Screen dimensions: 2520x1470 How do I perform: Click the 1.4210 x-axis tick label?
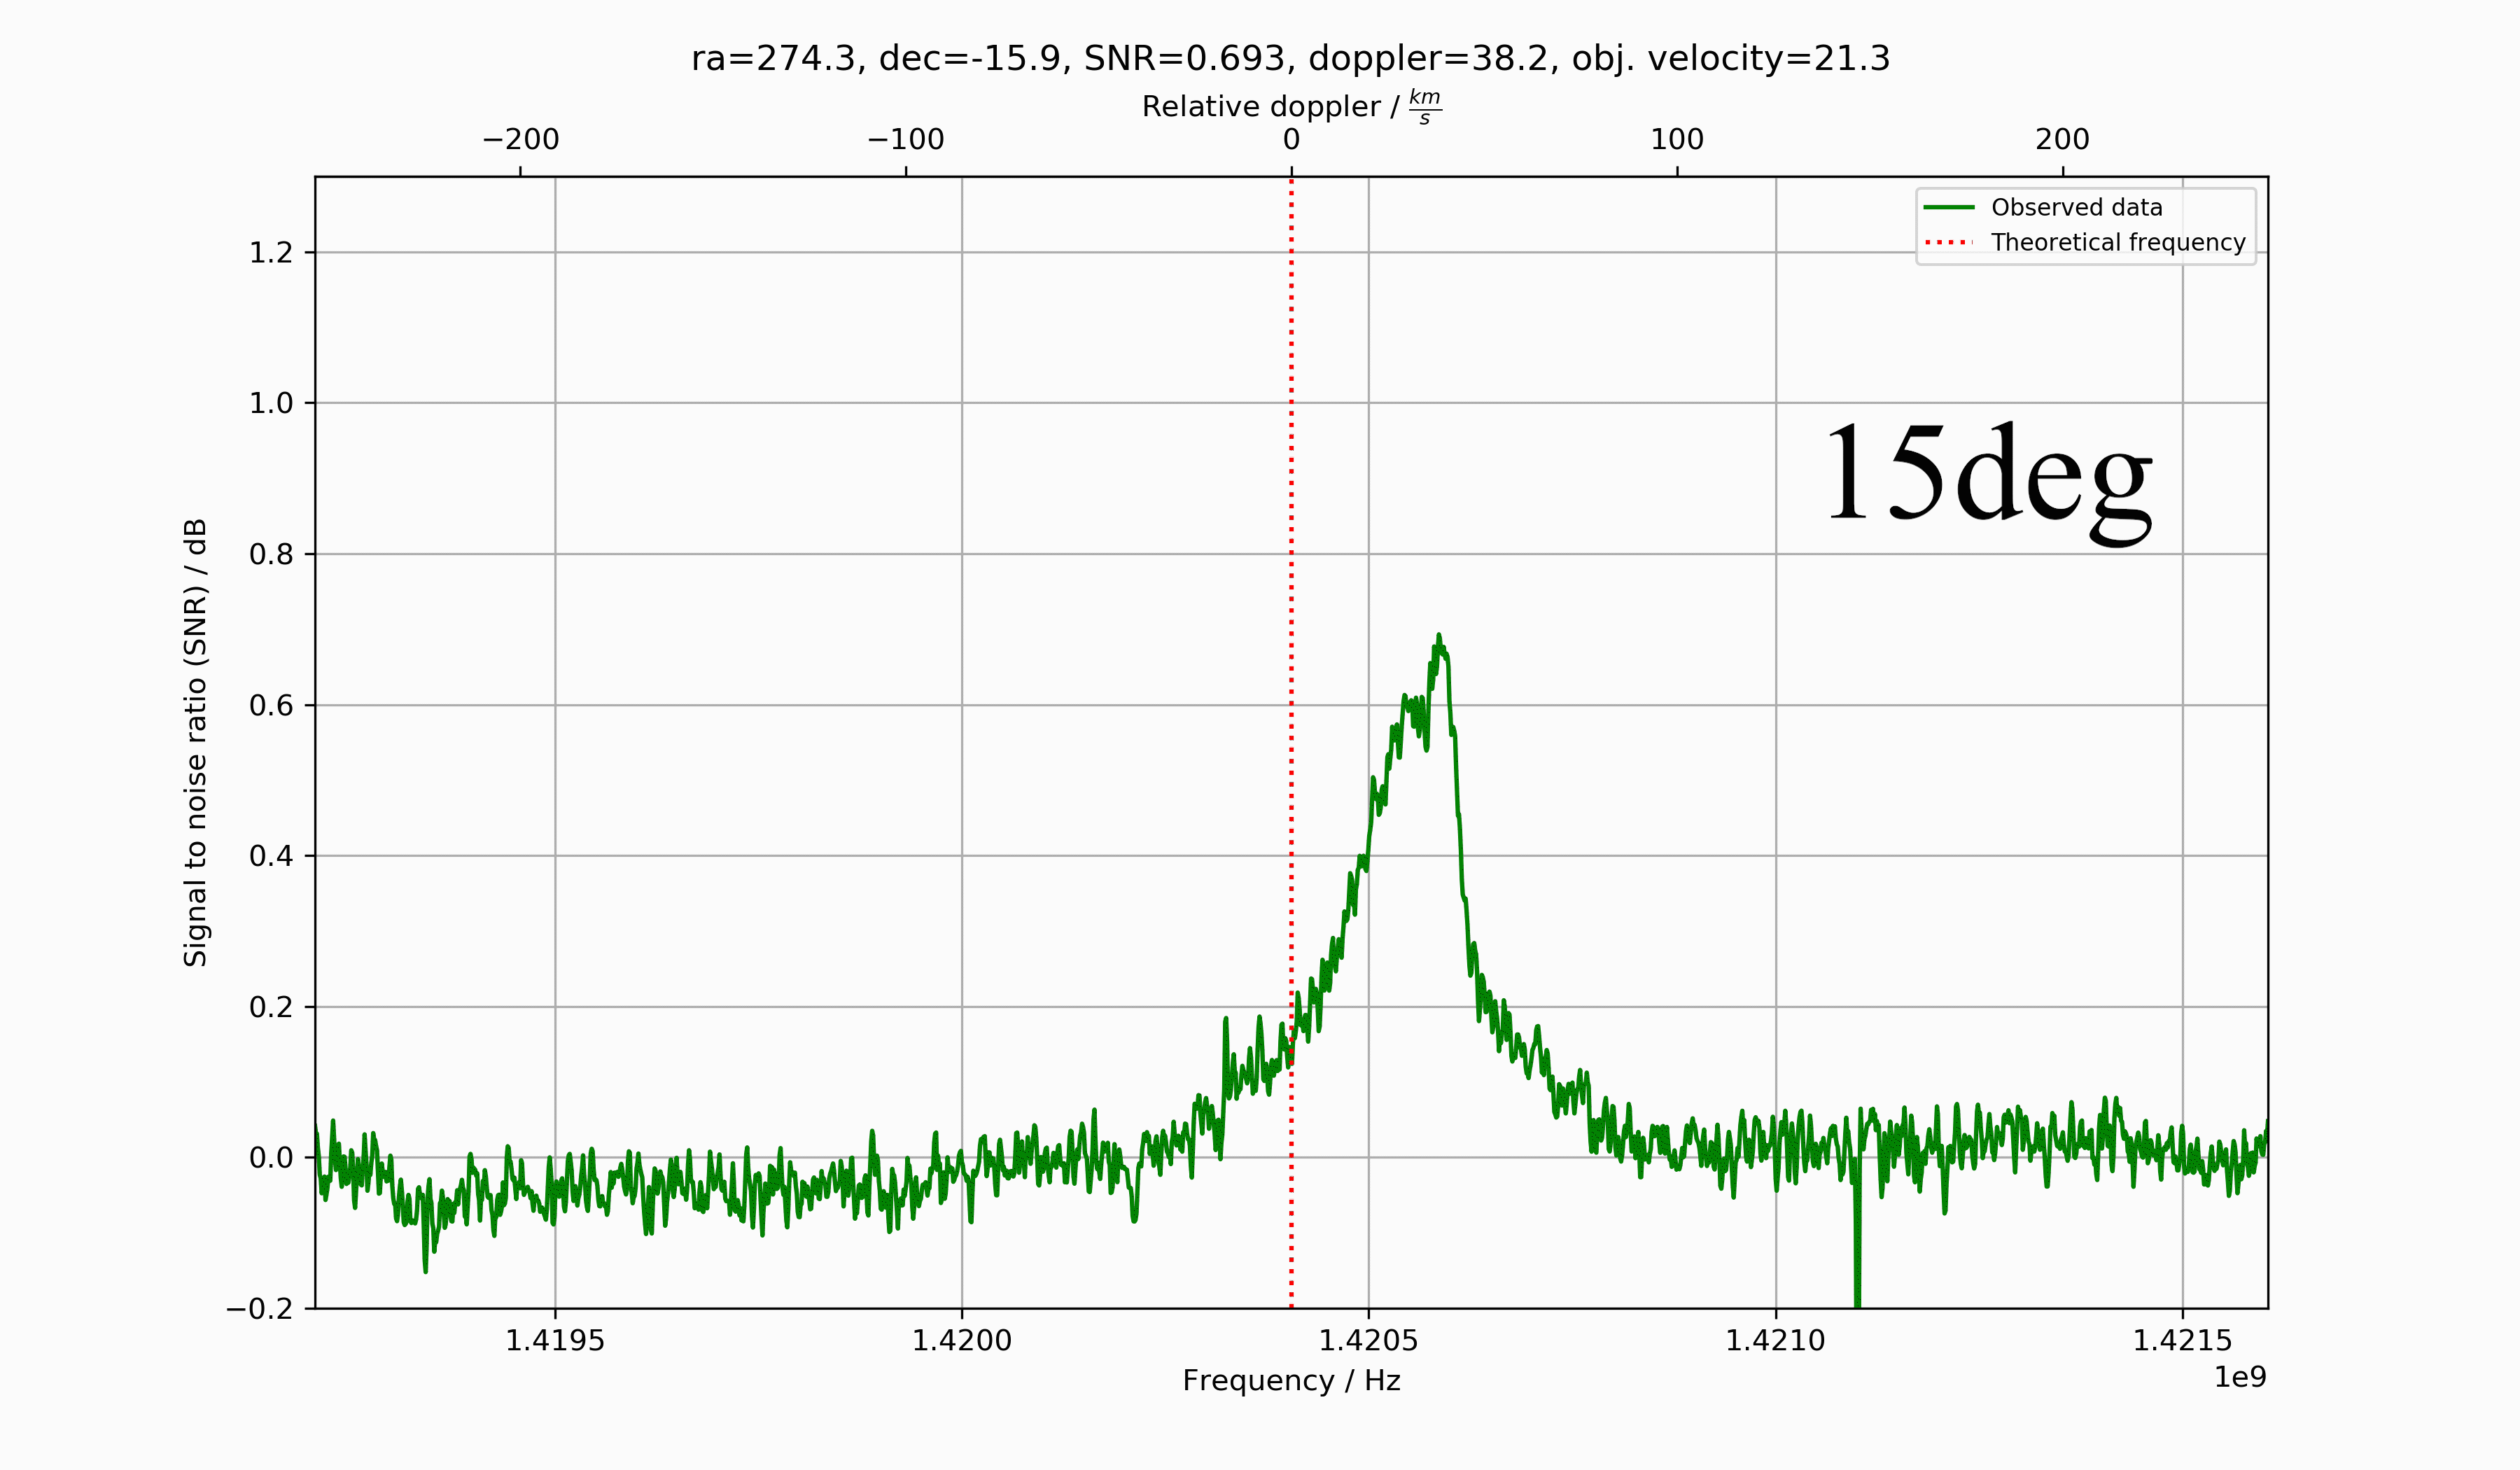(x=1775, y=1341)
